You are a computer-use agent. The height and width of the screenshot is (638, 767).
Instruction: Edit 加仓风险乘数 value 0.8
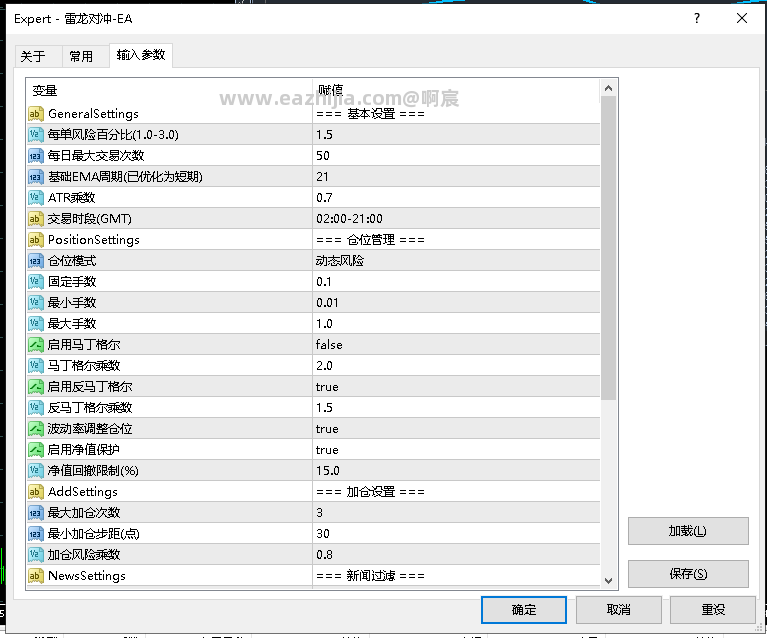coord(456,555)
